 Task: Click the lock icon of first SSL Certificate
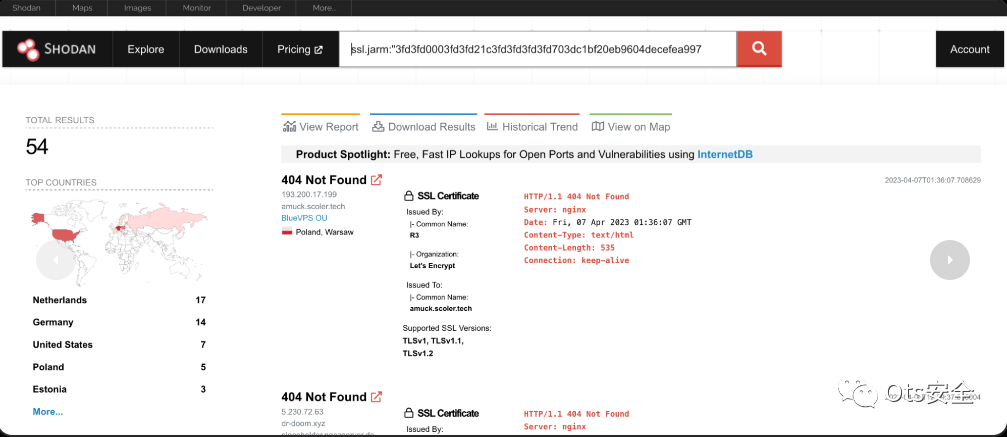[x=408, y=196]
